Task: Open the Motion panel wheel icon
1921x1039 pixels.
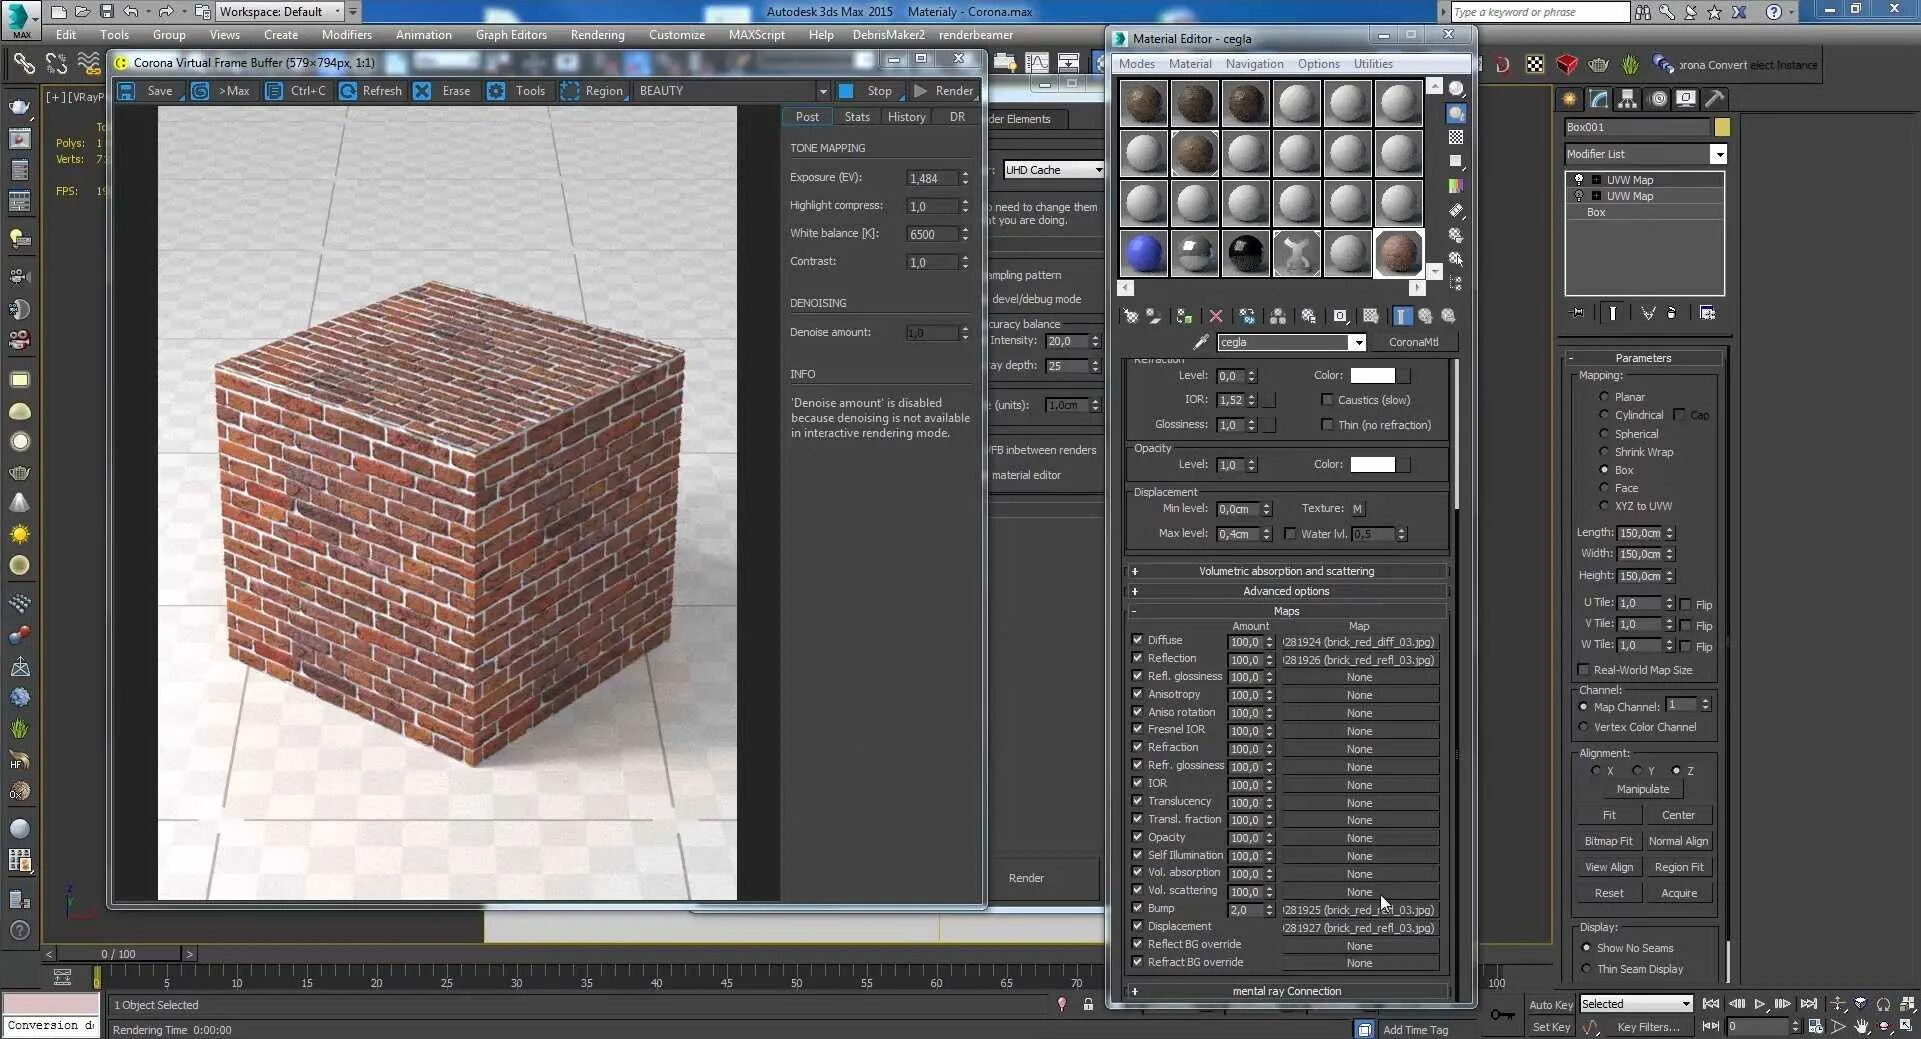Action: pyautogui.click(x=1659, y=99)
